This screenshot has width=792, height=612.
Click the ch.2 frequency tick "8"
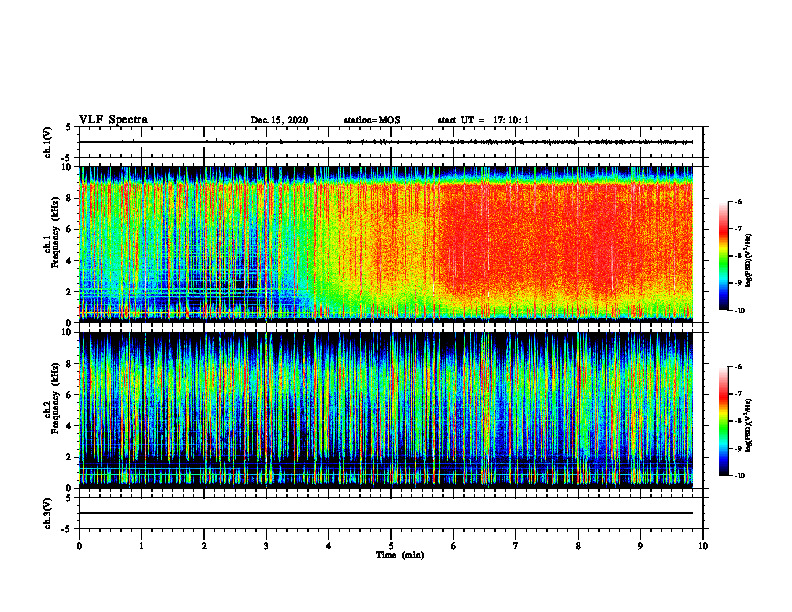click(x=69, y=364)
